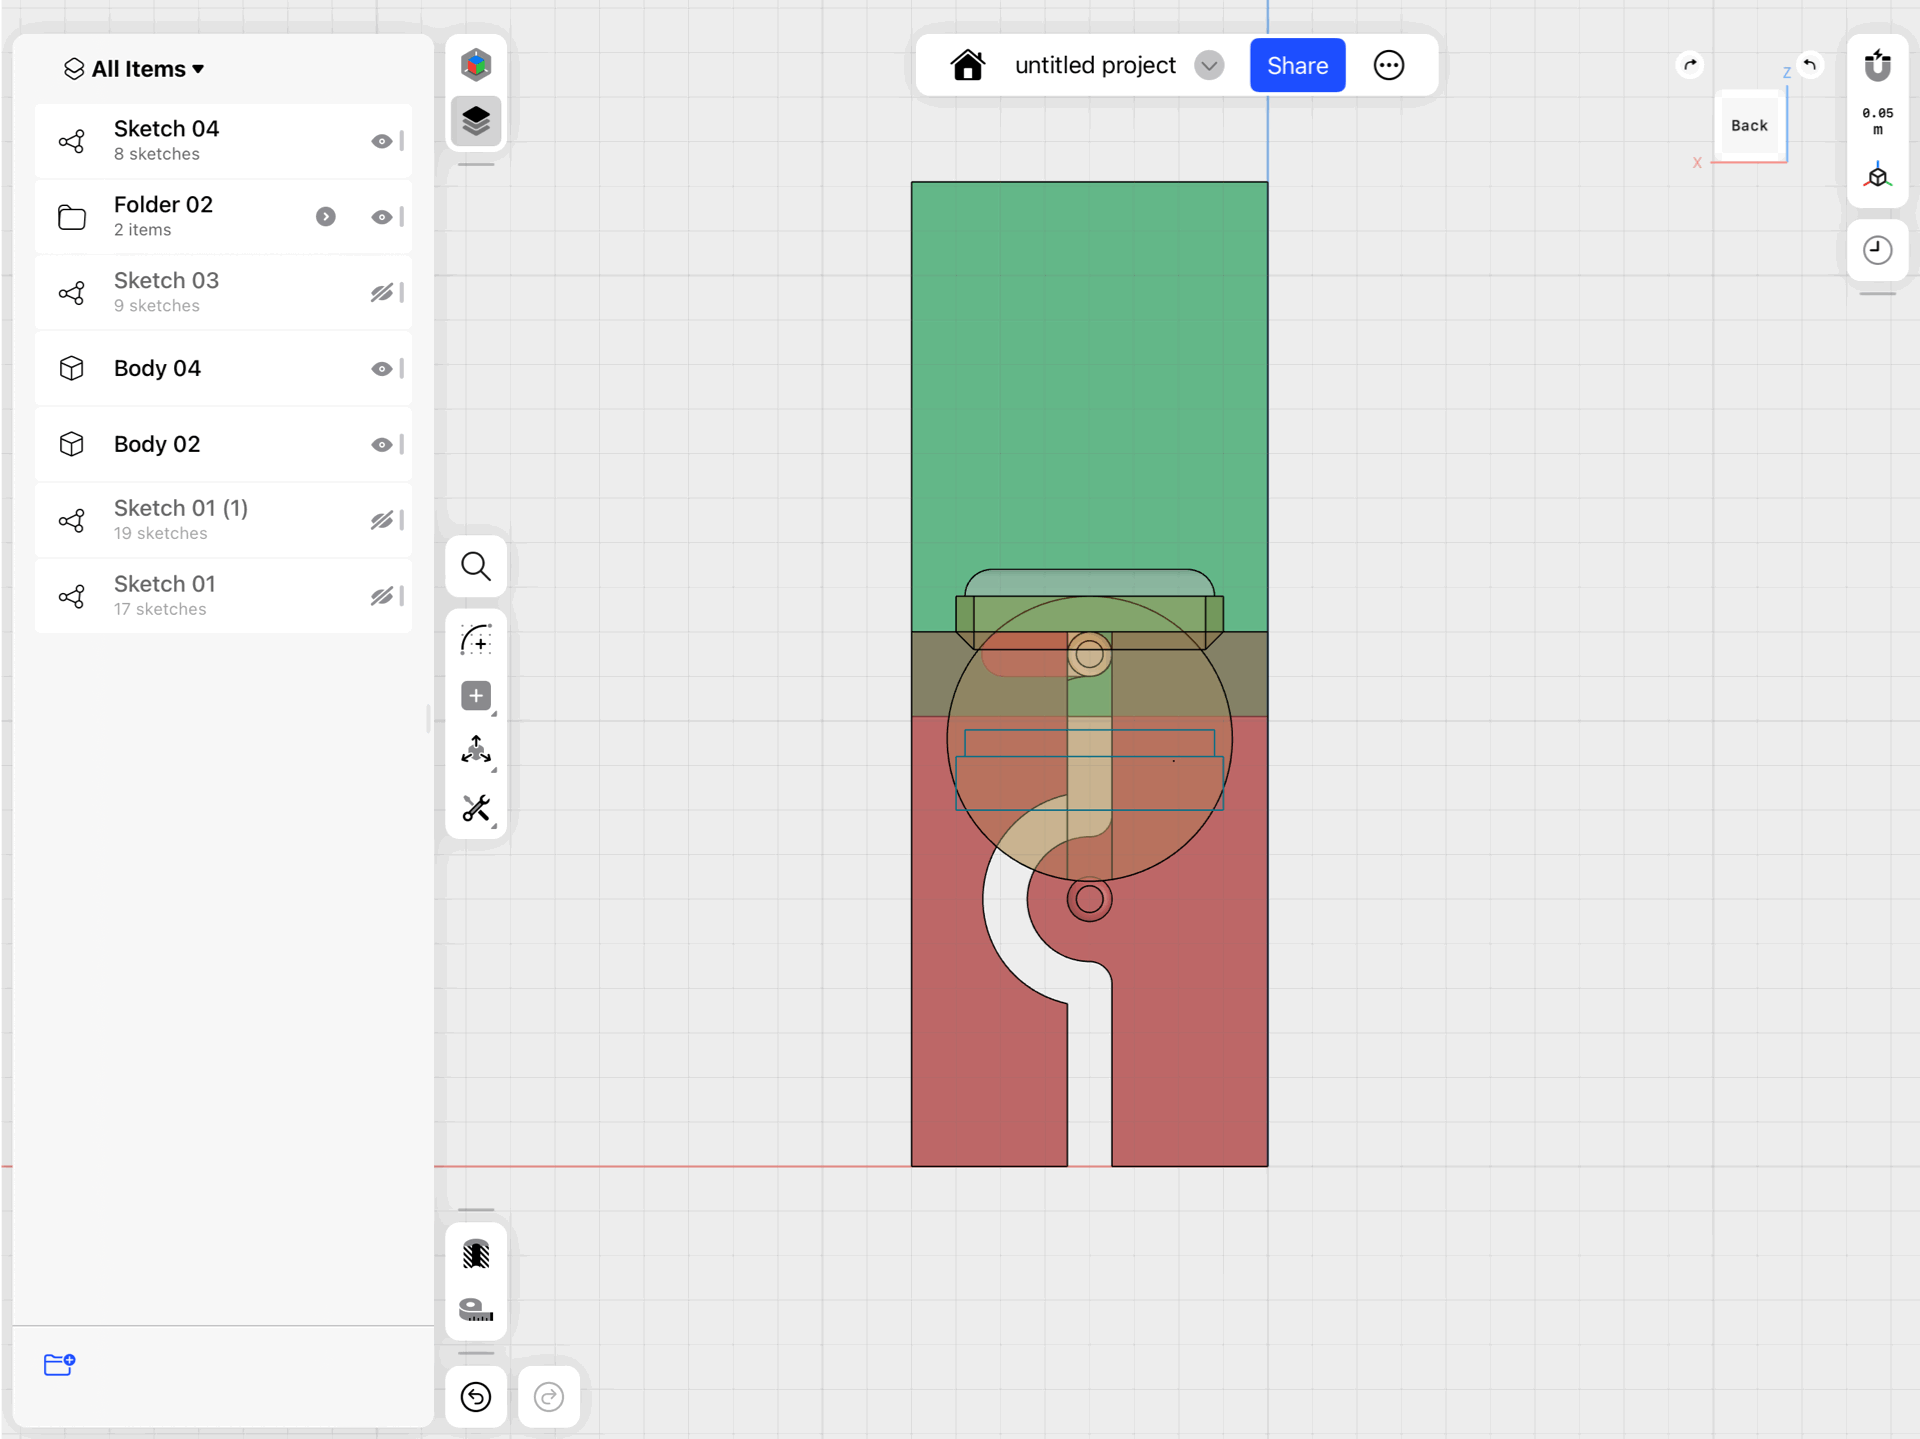Click the arc/curve sketch tool

pos(475,639)
